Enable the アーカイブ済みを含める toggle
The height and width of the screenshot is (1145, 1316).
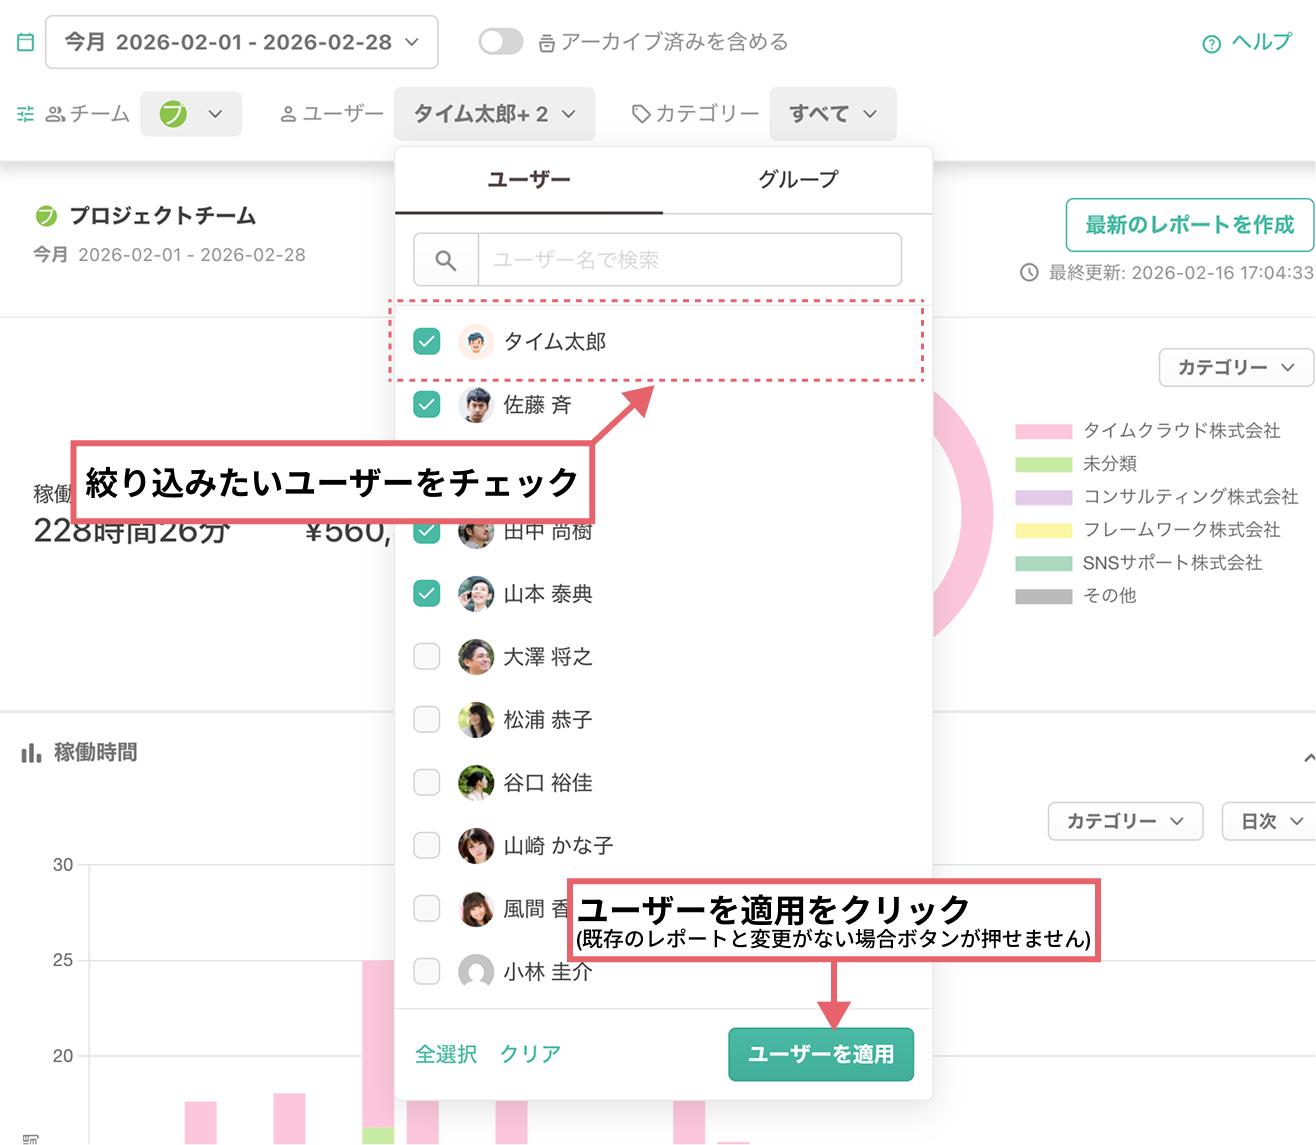tap(500, 41)
